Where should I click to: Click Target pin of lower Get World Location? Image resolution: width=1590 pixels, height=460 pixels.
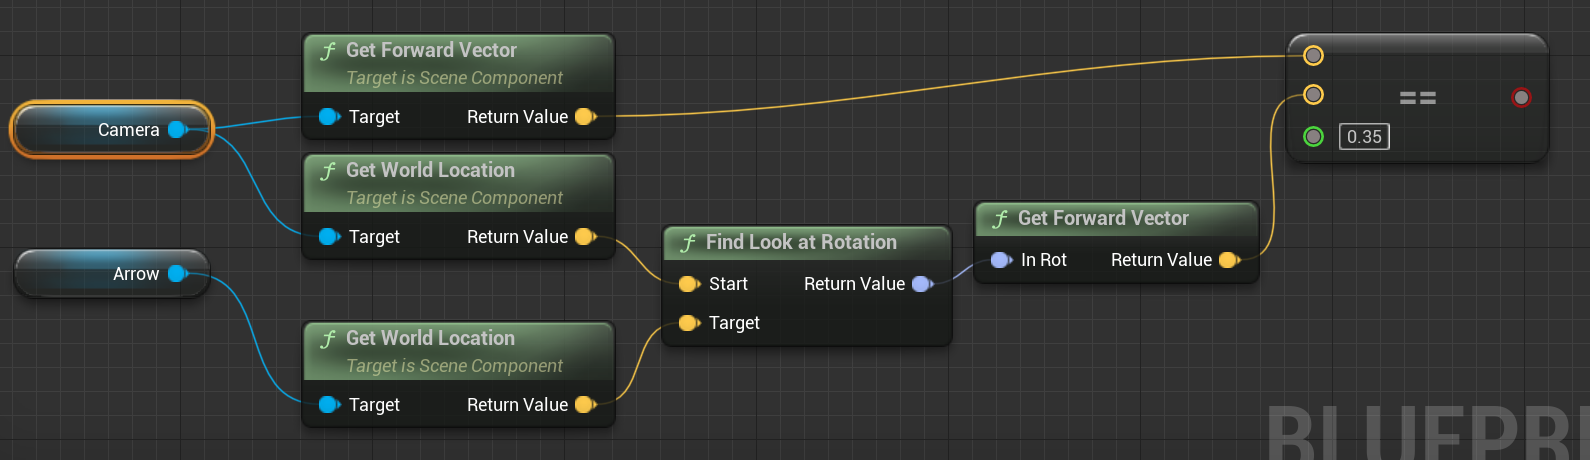point(329,405)
